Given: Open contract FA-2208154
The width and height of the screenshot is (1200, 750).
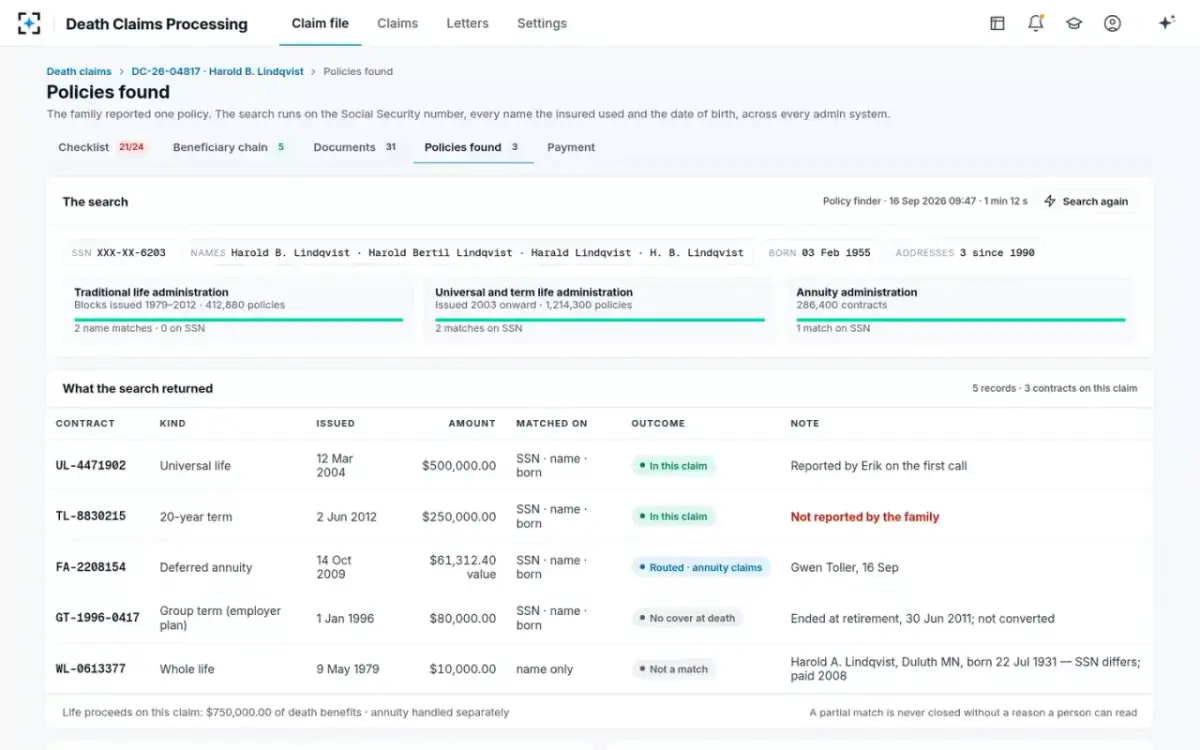Looking at the screenshot, I should pyautogui.click(x=91, y=568).
